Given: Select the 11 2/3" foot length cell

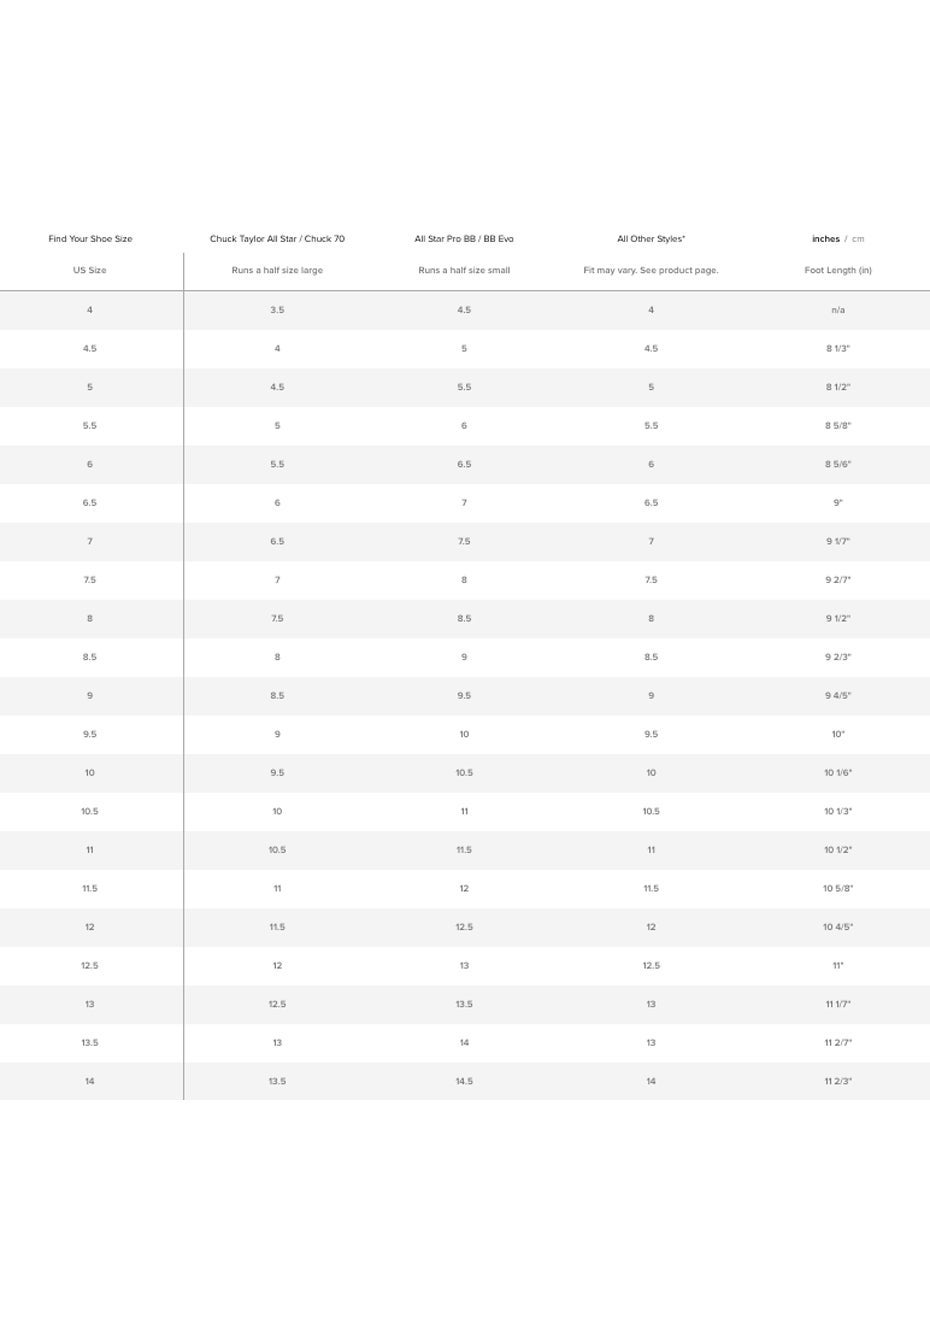Looking at the screenshot, I should coord(838,1082).
